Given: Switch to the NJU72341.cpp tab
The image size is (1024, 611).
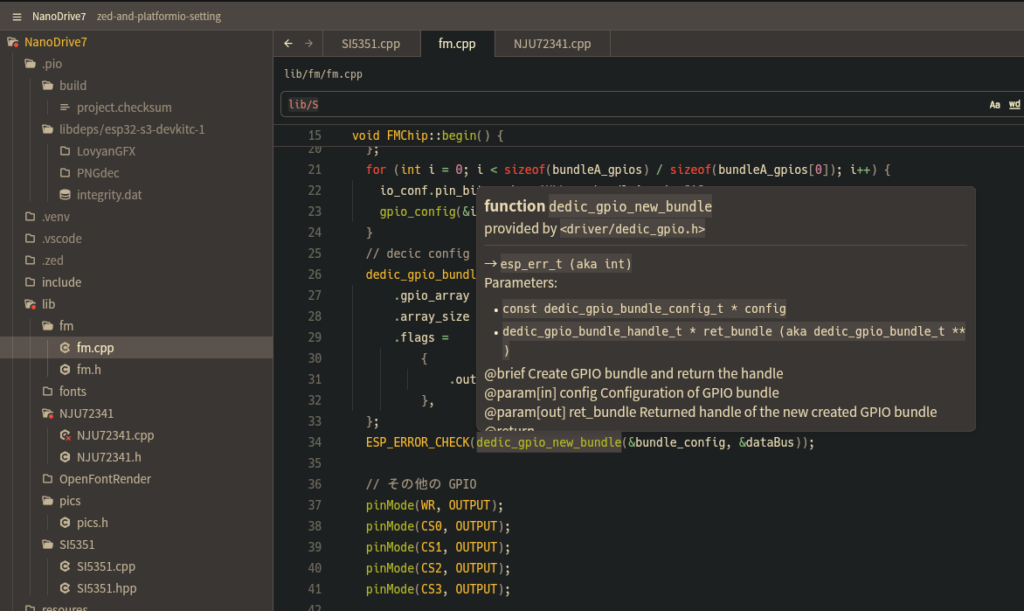Looking at the screenshot, I should click(x=552, y=44).
